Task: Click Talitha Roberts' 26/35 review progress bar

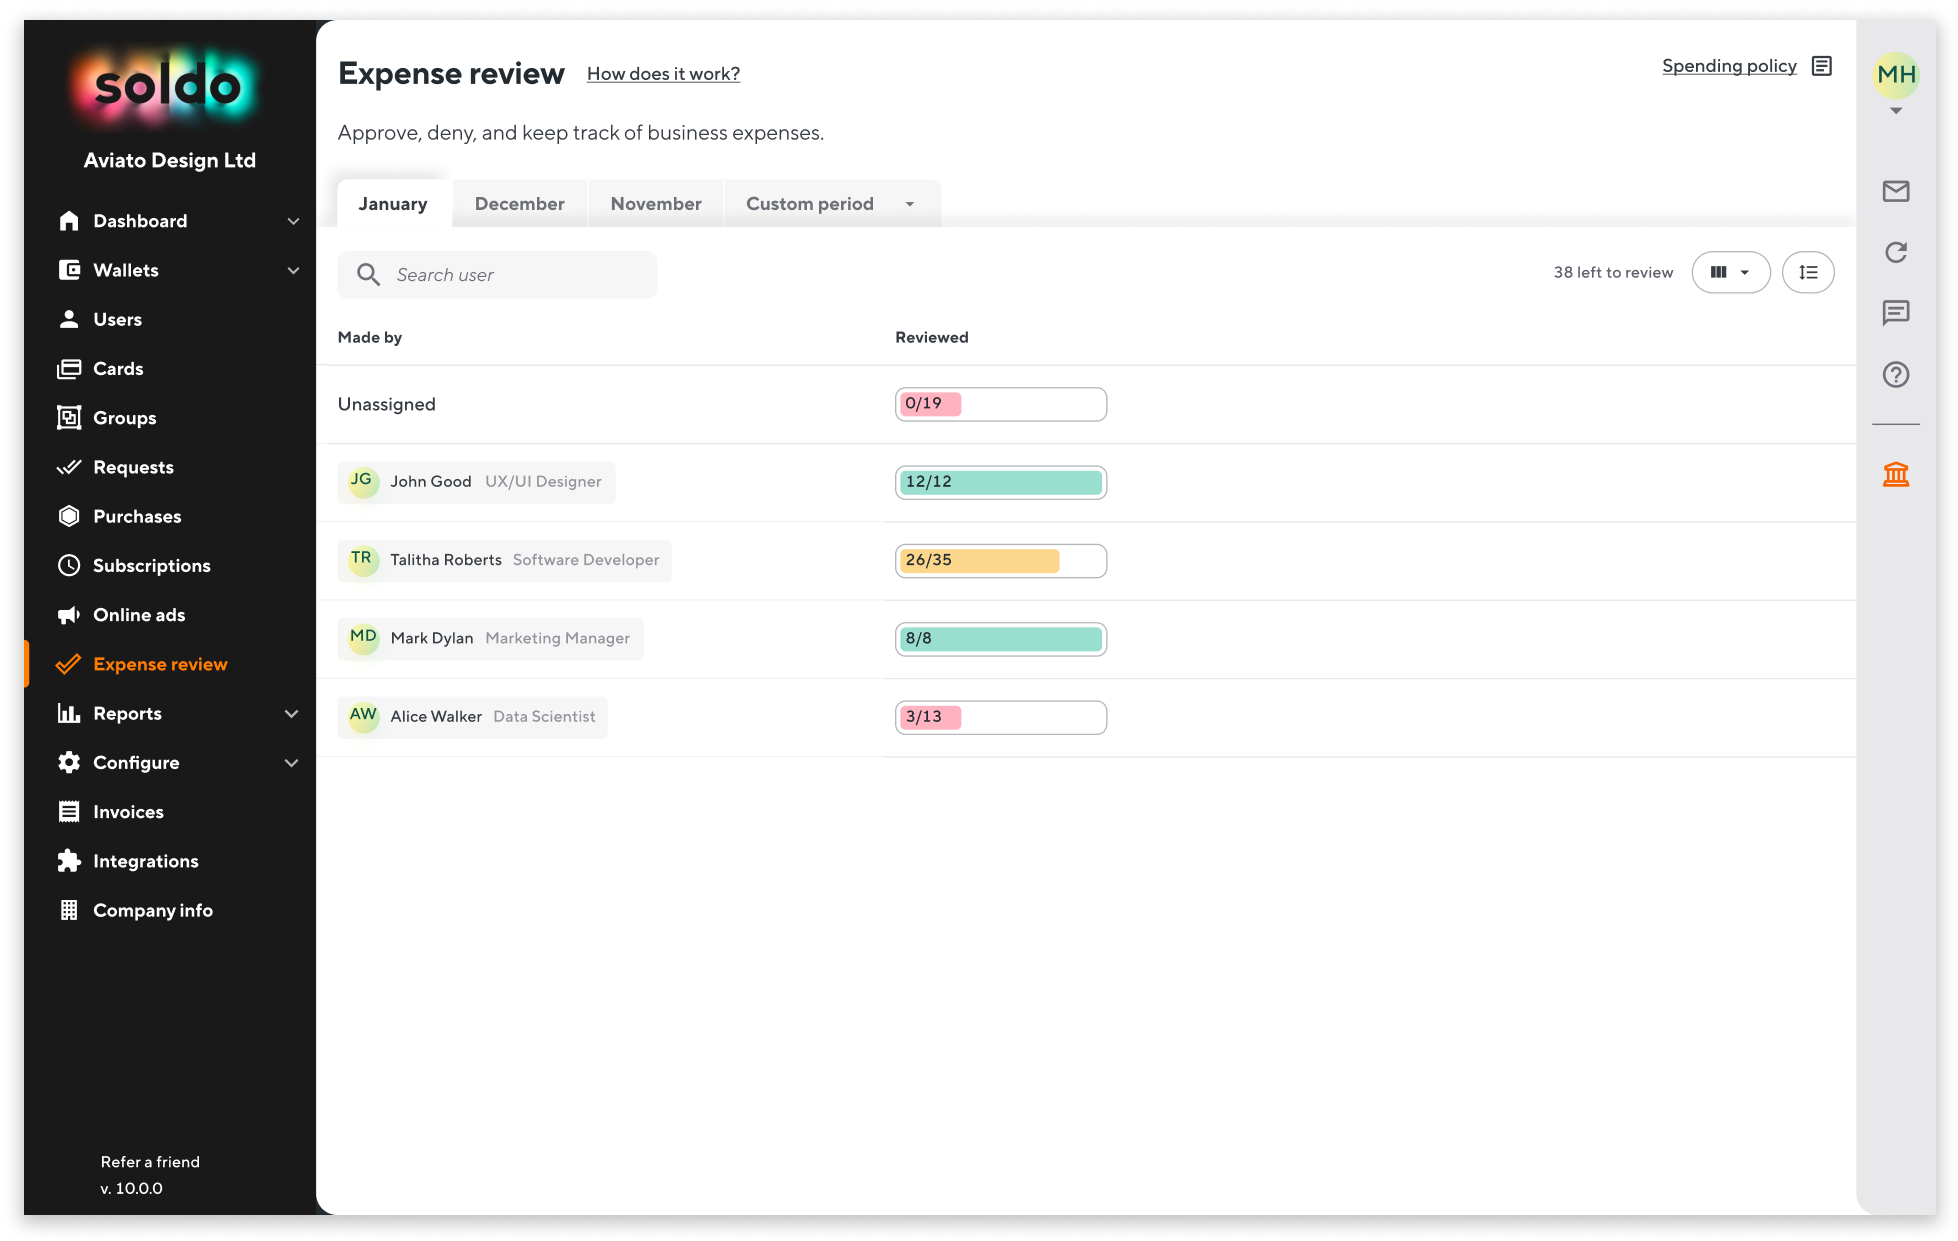Action: tap(1000, 561)
